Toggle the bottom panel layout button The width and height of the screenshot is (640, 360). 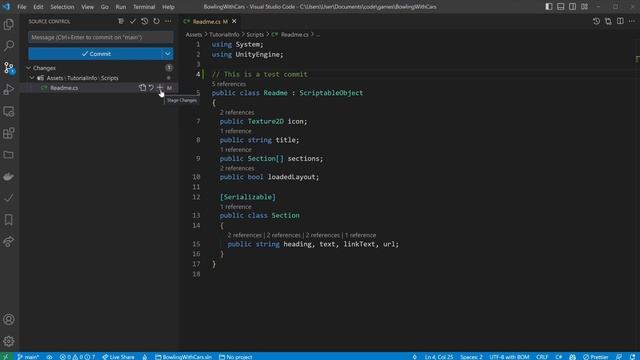click(561, 7)
